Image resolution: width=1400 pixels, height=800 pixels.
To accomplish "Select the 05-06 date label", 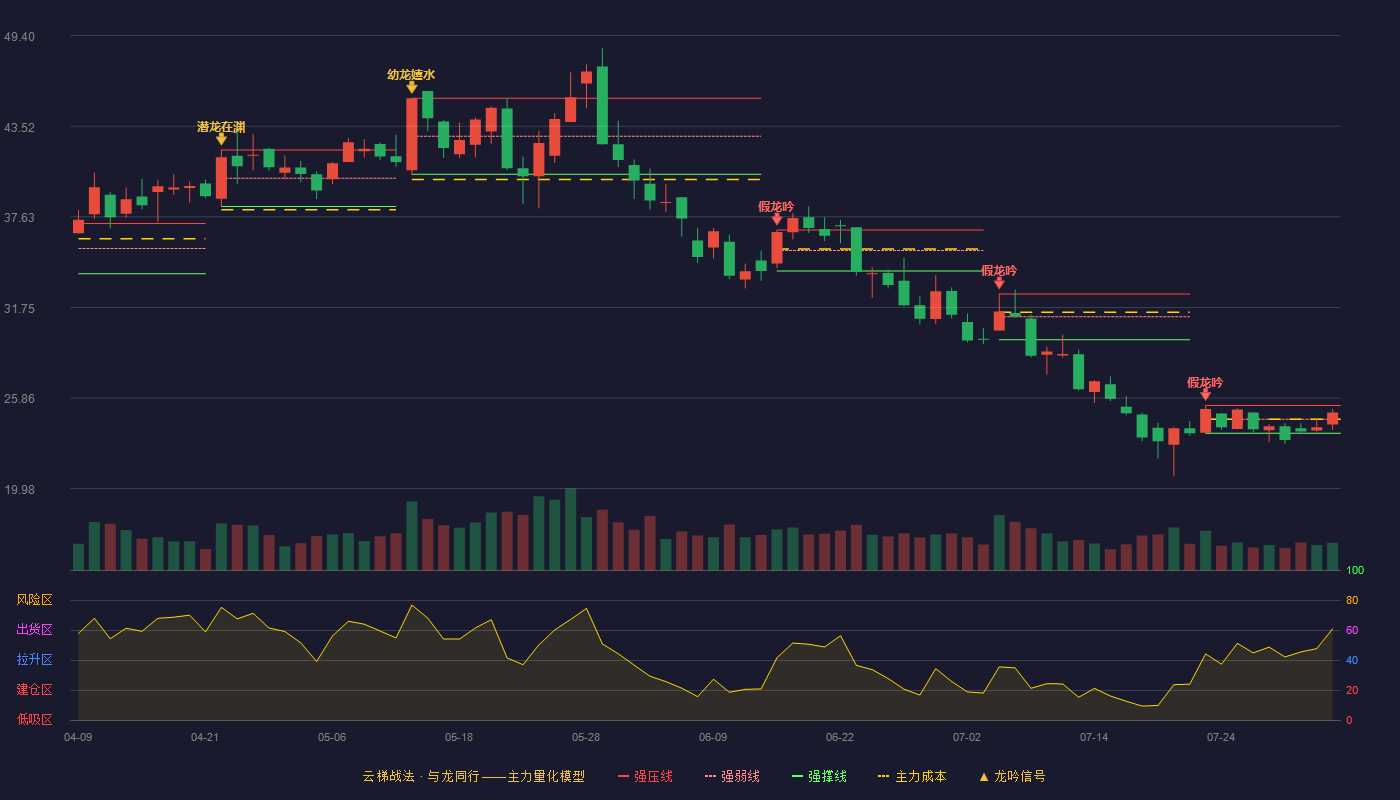I will pos(332,738).
